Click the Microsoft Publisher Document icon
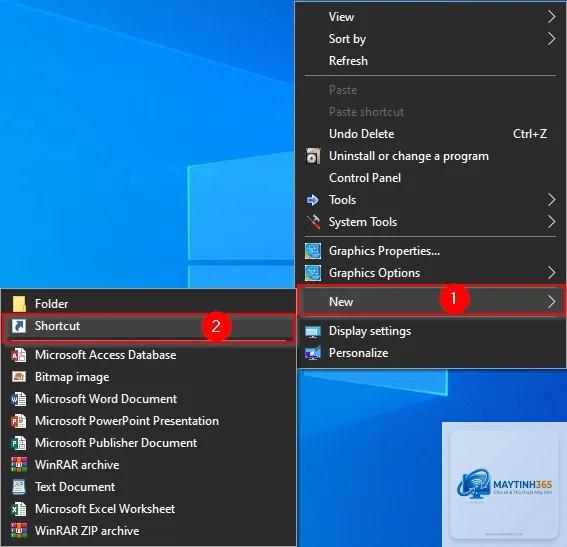This screenshot has height=547, width=567. point(19,443)
